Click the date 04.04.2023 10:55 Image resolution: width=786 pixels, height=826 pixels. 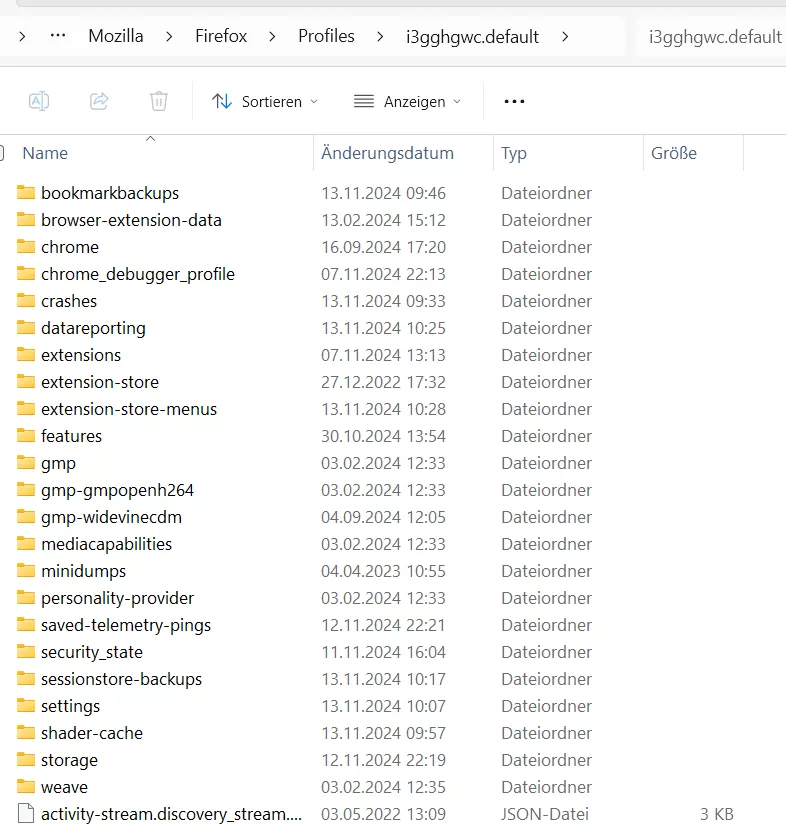pos(384,571)
